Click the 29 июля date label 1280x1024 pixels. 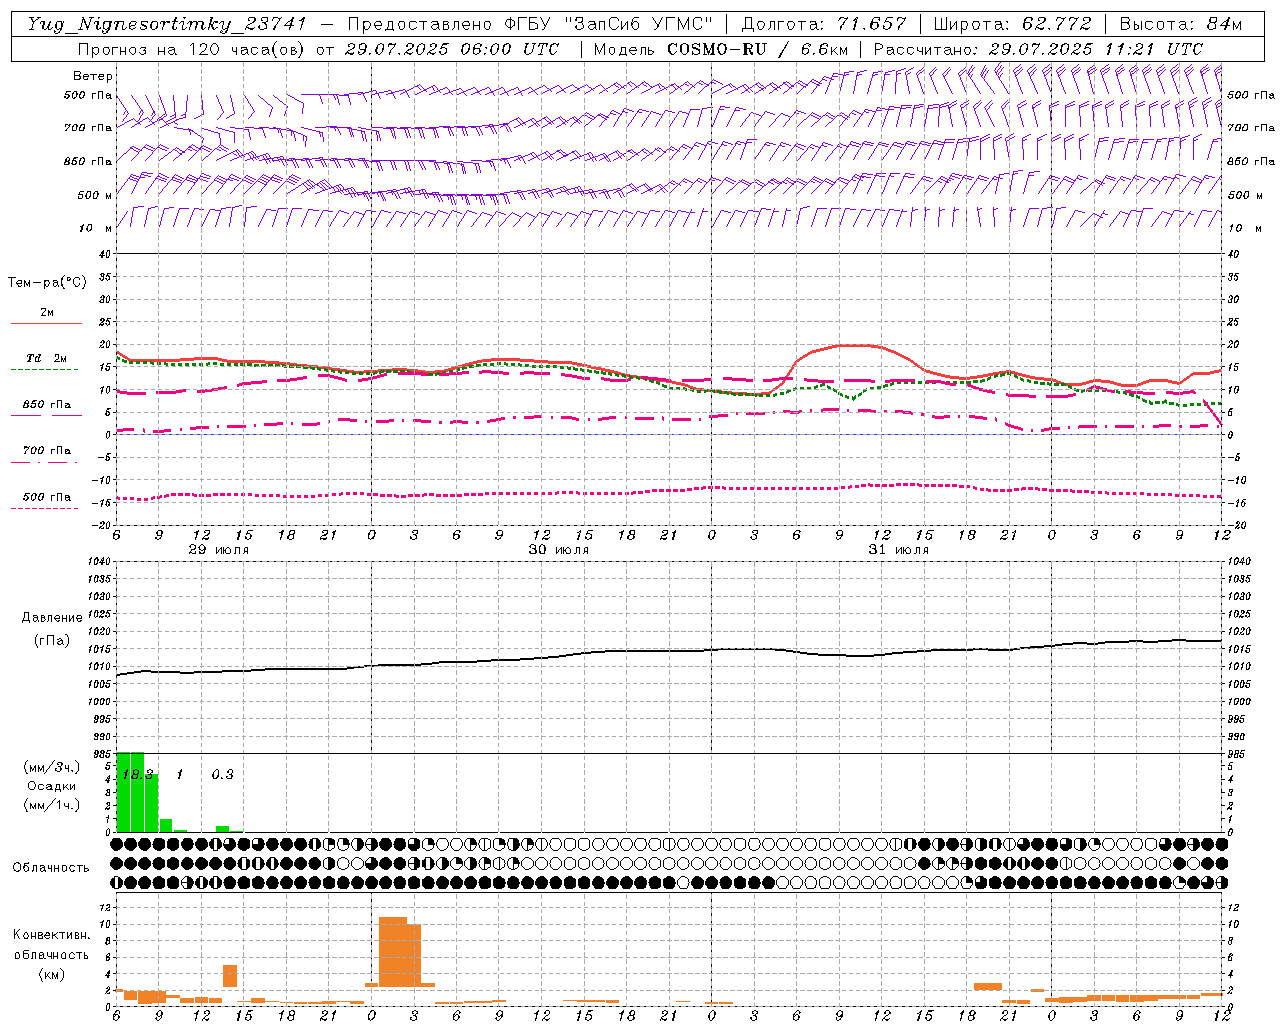[x=219, y=550]
